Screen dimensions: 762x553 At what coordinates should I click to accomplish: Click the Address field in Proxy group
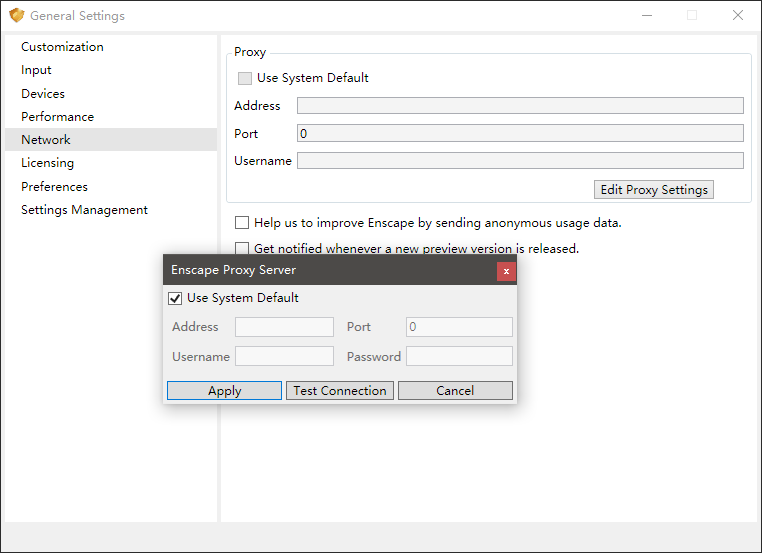[520, 105]
